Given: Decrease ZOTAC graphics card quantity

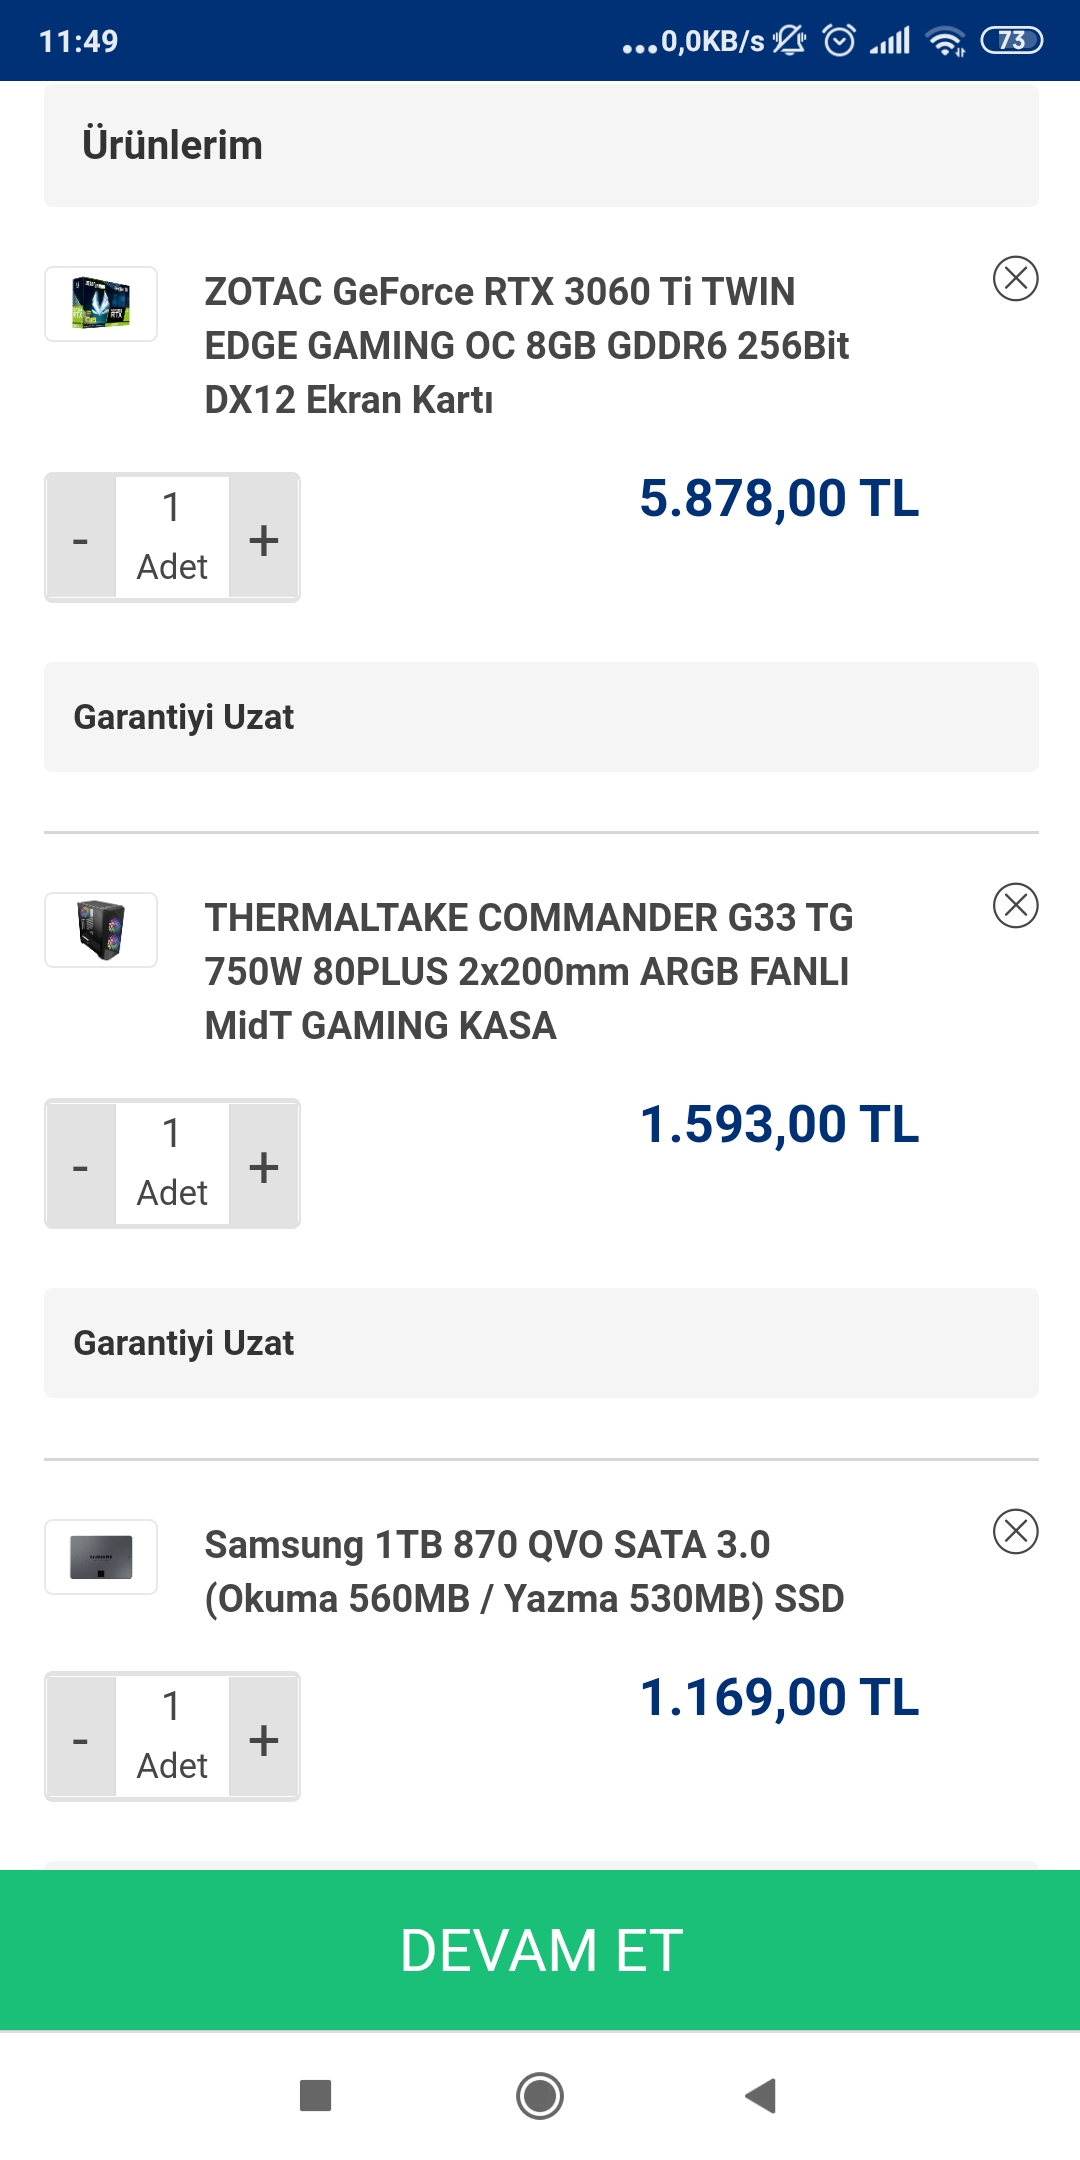Looking at the screenshot, I should (x=81, y=540).
